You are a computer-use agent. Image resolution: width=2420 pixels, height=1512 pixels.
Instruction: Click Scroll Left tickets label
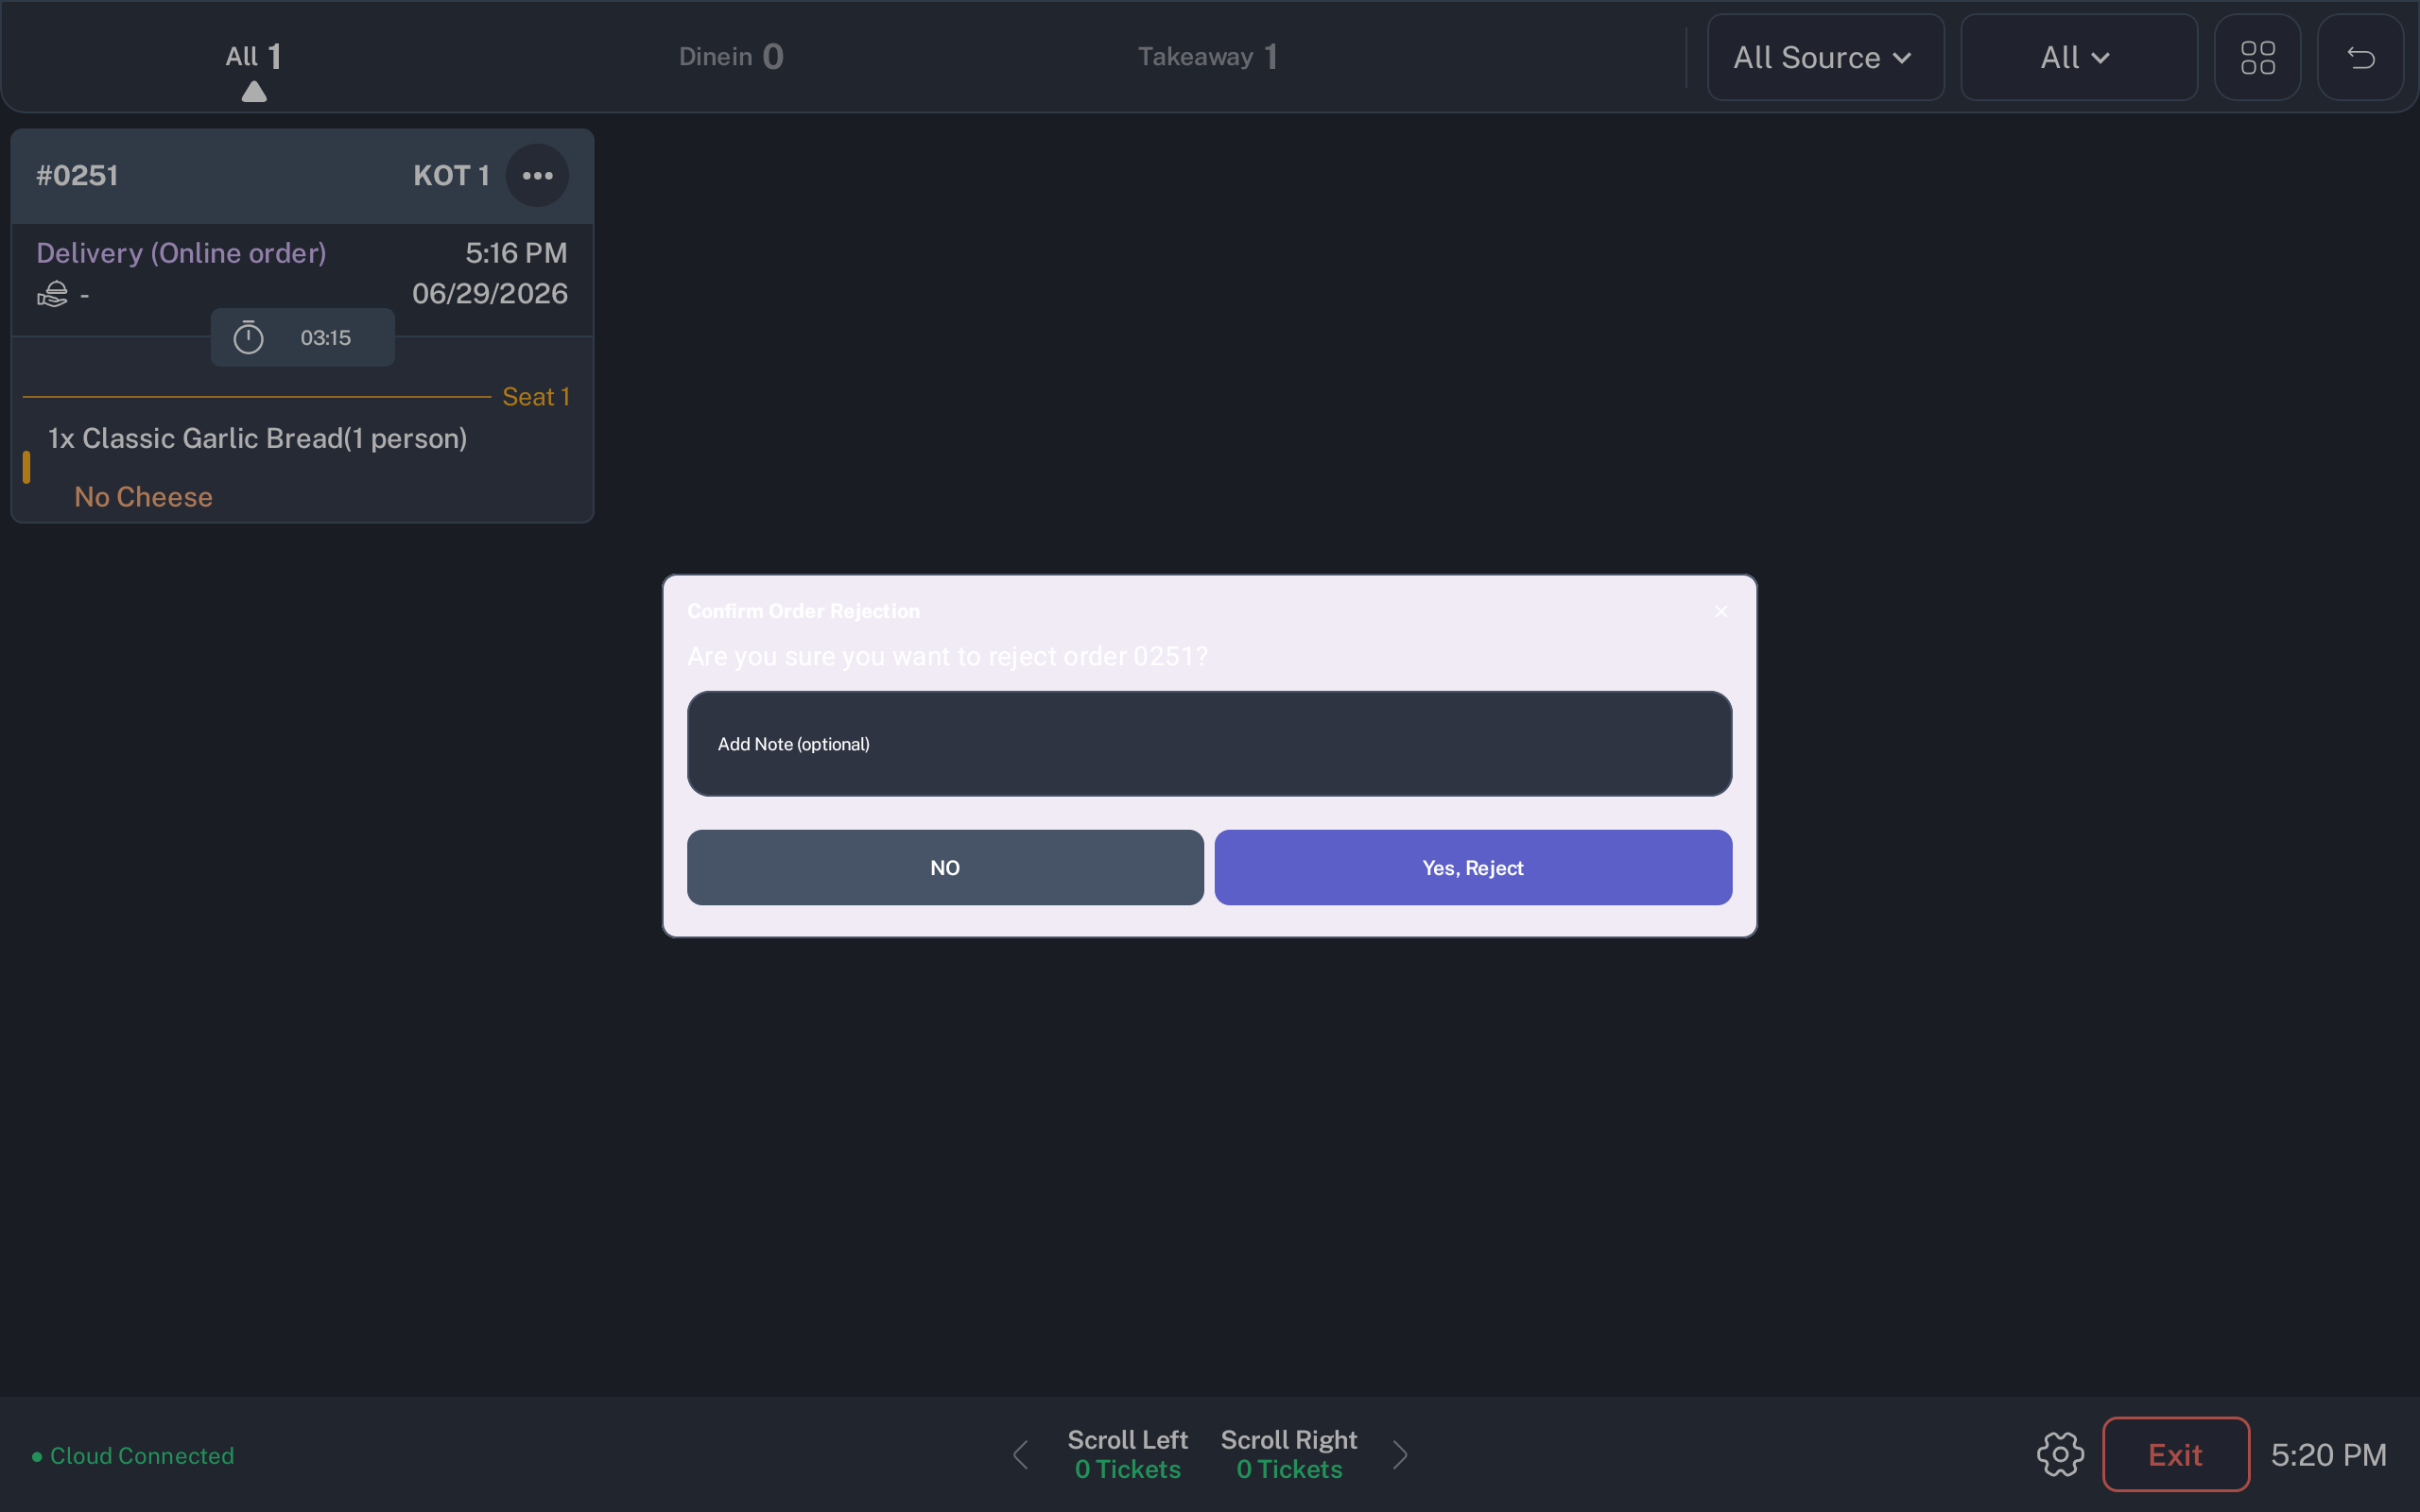pyautogui.click(x=1127, y=1454)
